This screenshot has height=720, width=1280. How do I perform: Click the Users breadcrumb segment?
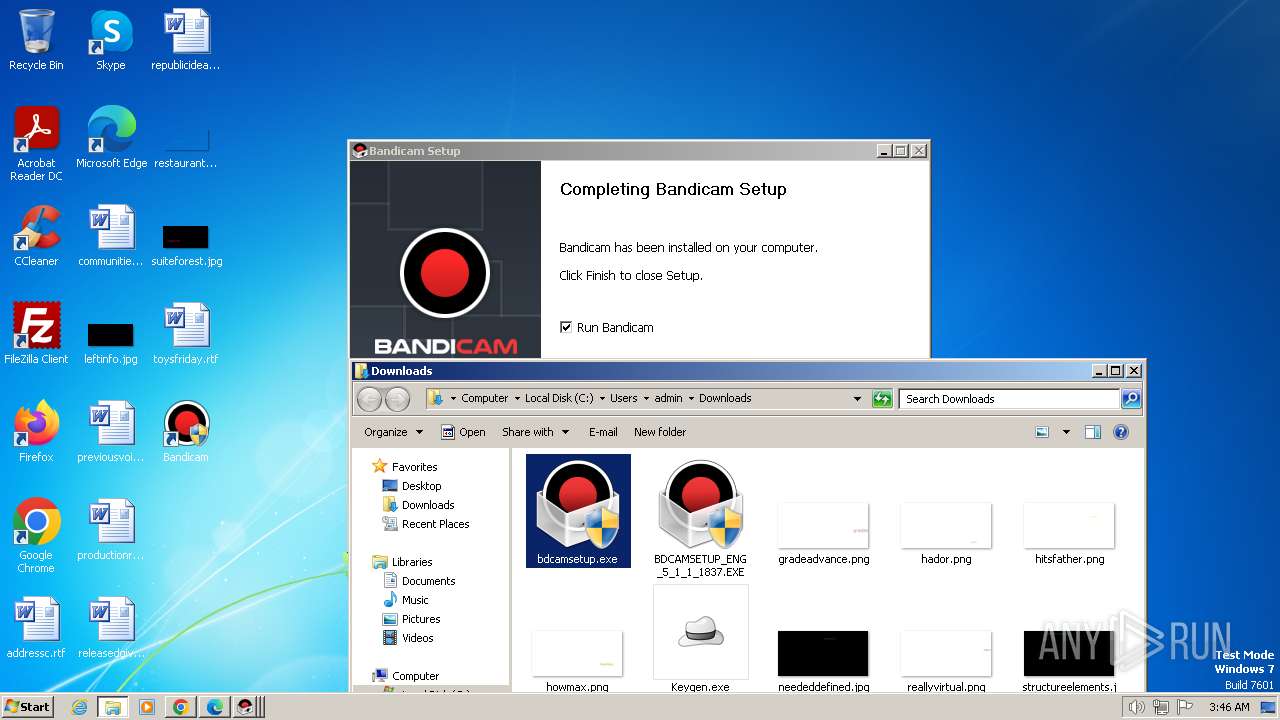click(x=624, y=398)
